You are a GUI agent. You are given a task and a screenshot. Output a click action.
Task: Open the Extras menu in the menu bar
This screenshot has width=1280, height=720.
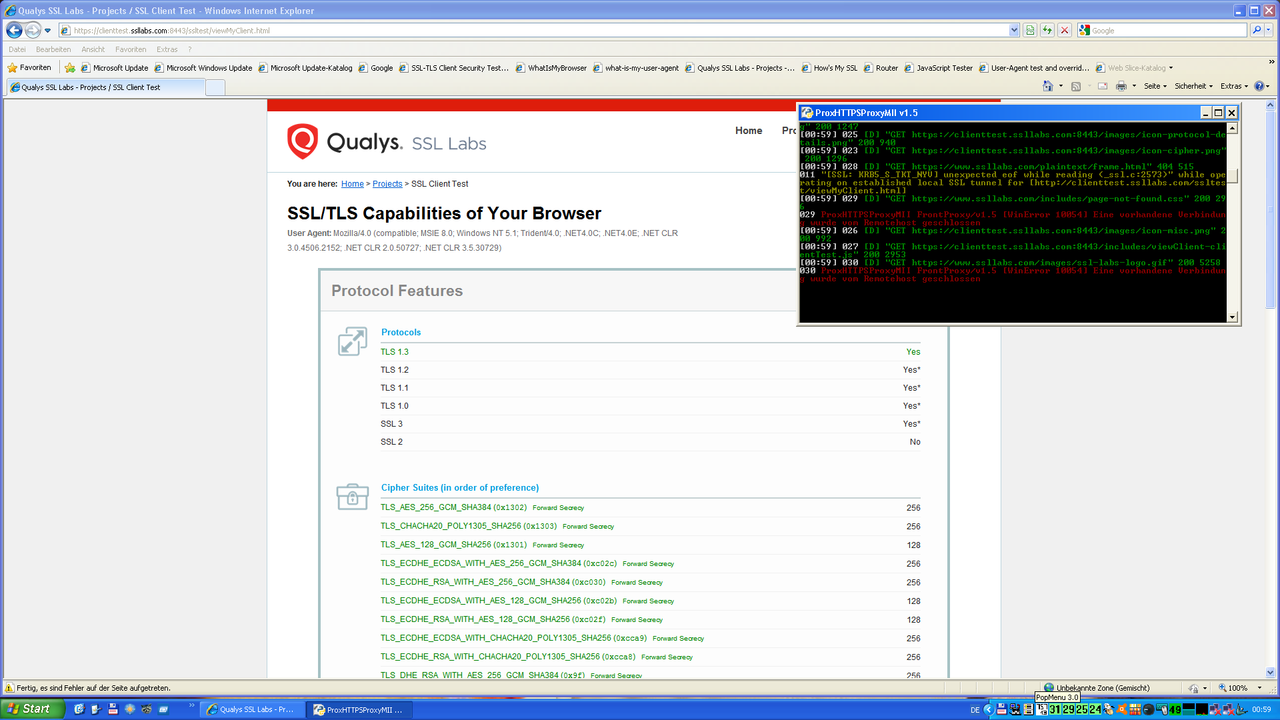(x=167, y=49)
